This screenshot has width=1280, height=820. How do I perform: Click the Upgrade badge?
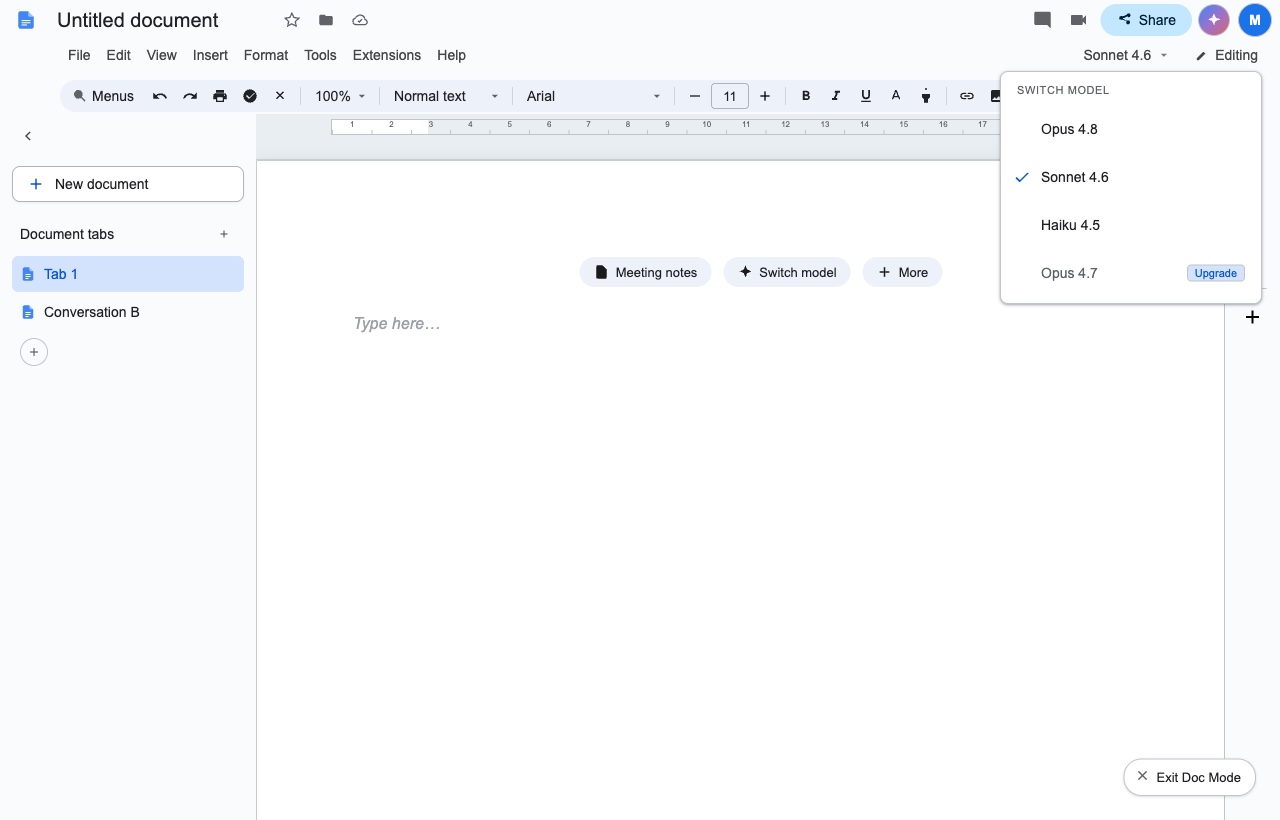coord(1216,273)
